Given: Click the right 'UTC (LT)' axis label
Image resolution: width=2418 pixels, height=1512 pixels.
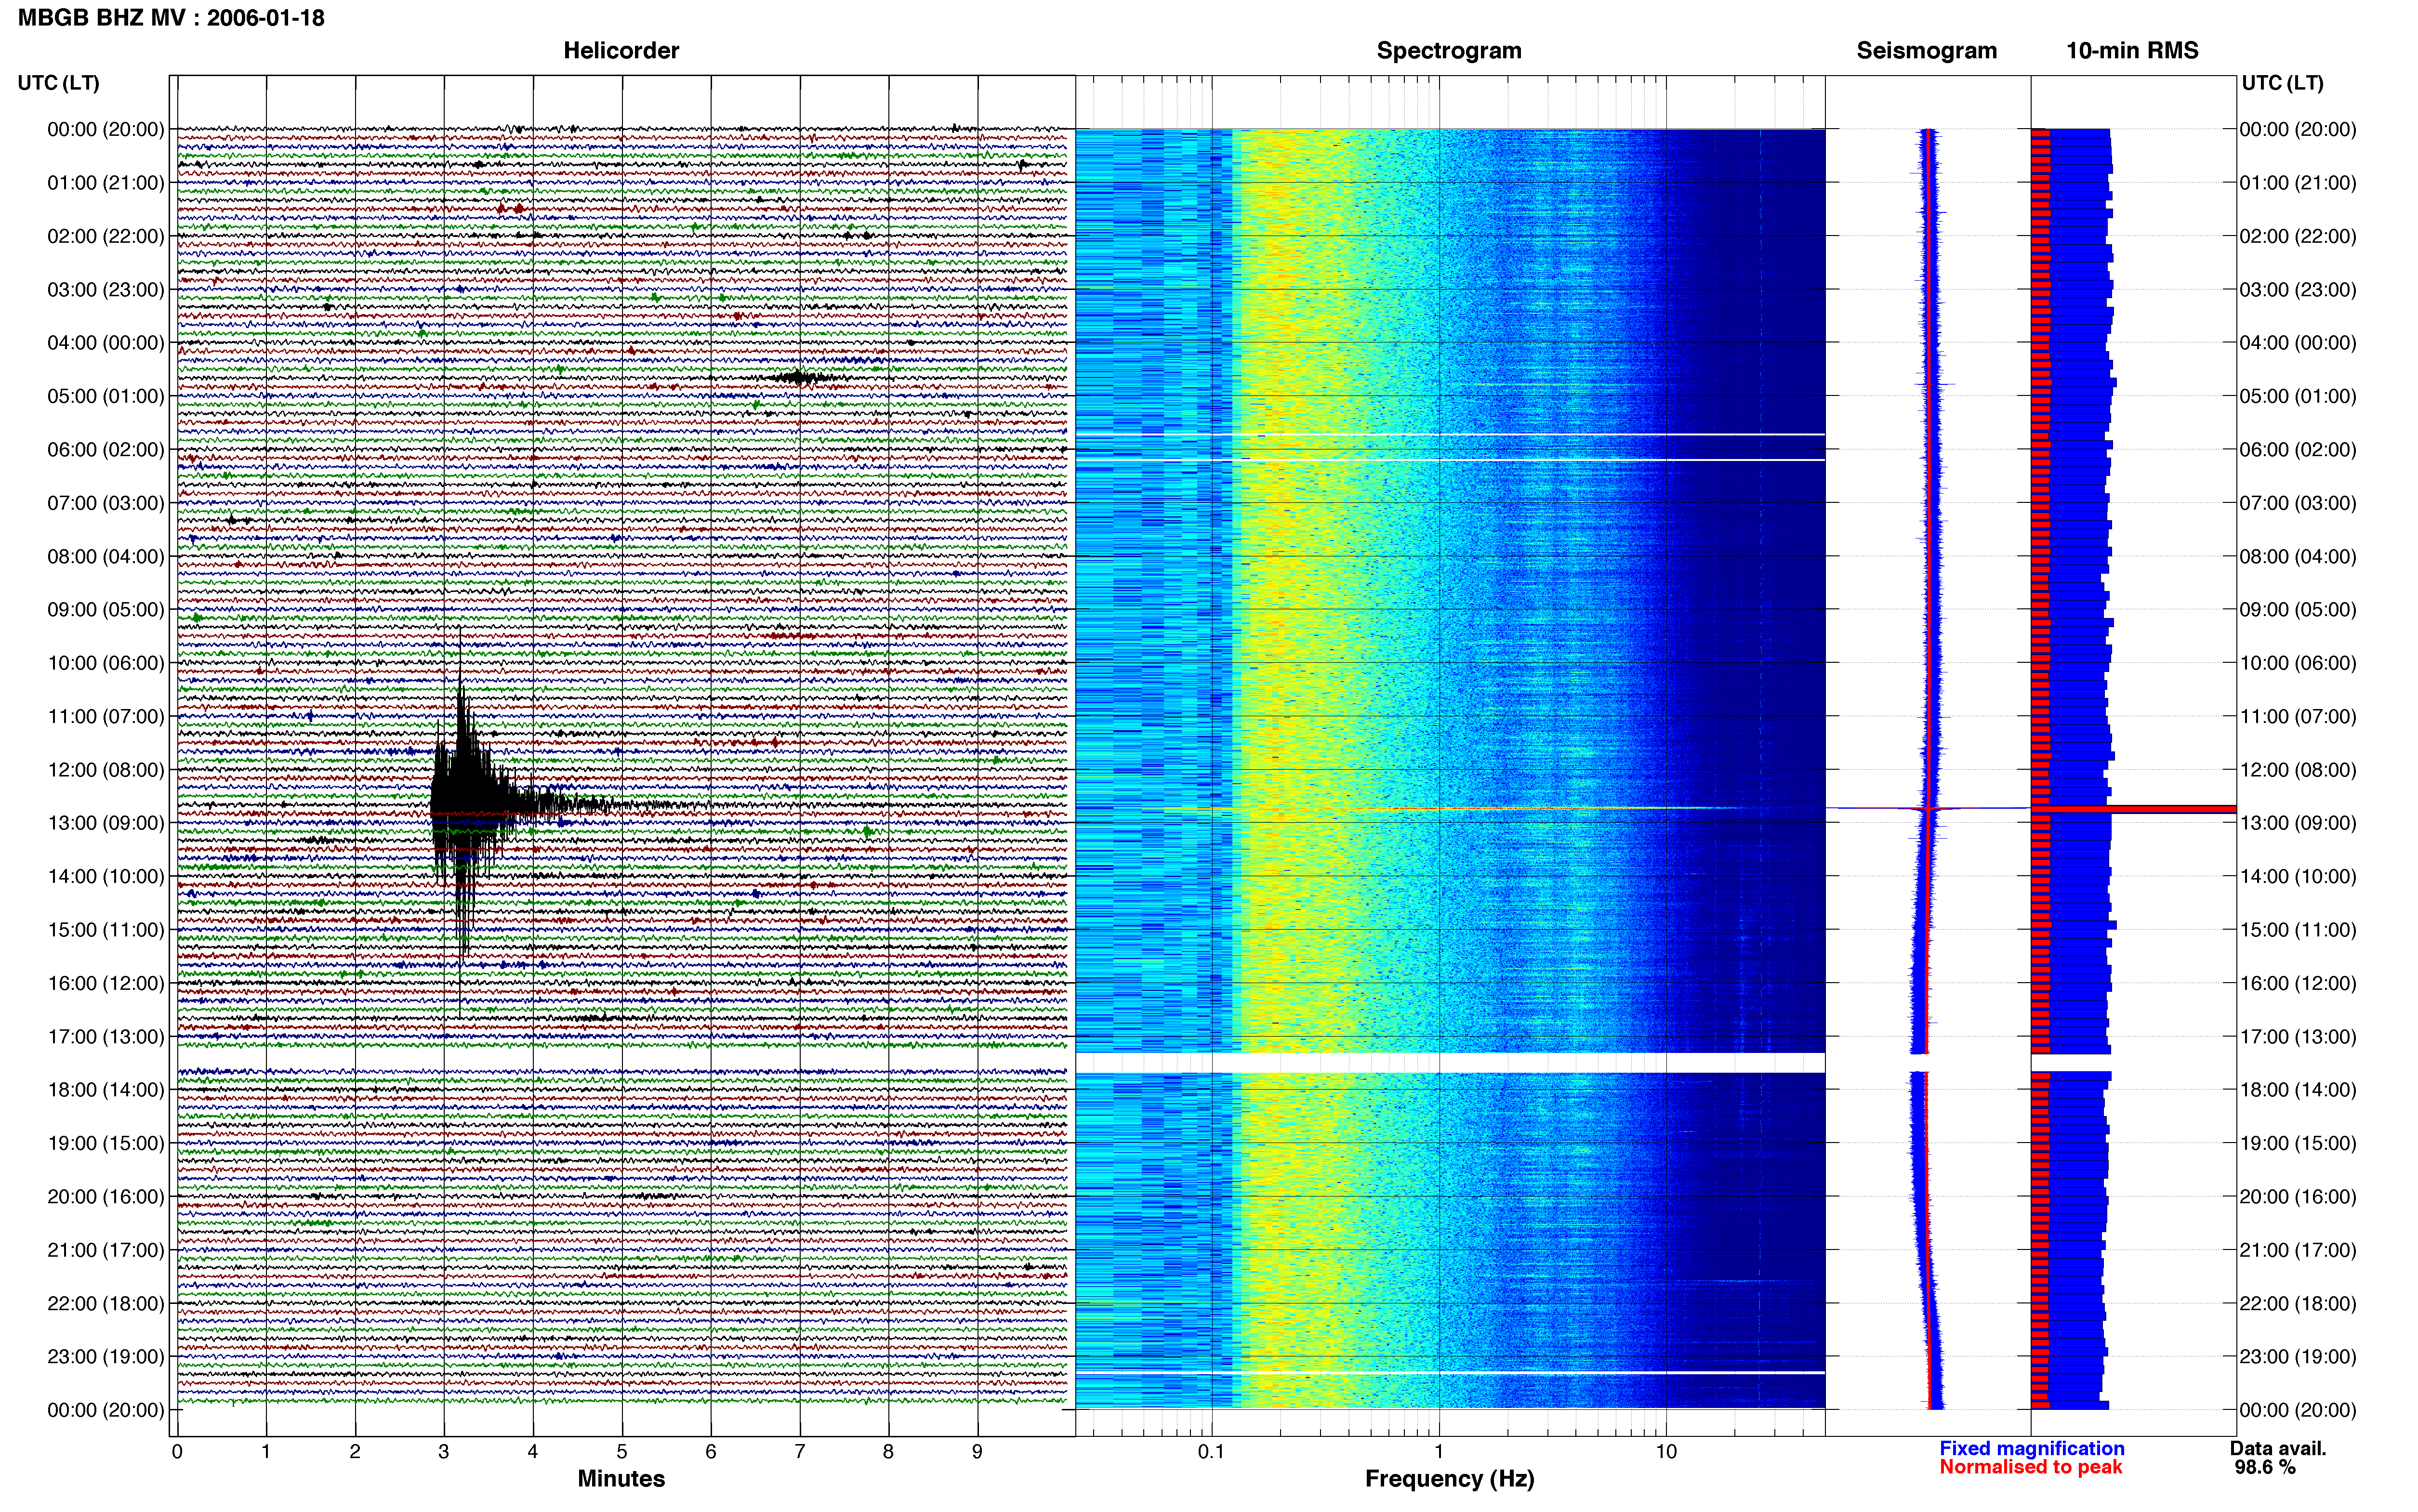Looking at the screenshot, I should click(2282, 83).
